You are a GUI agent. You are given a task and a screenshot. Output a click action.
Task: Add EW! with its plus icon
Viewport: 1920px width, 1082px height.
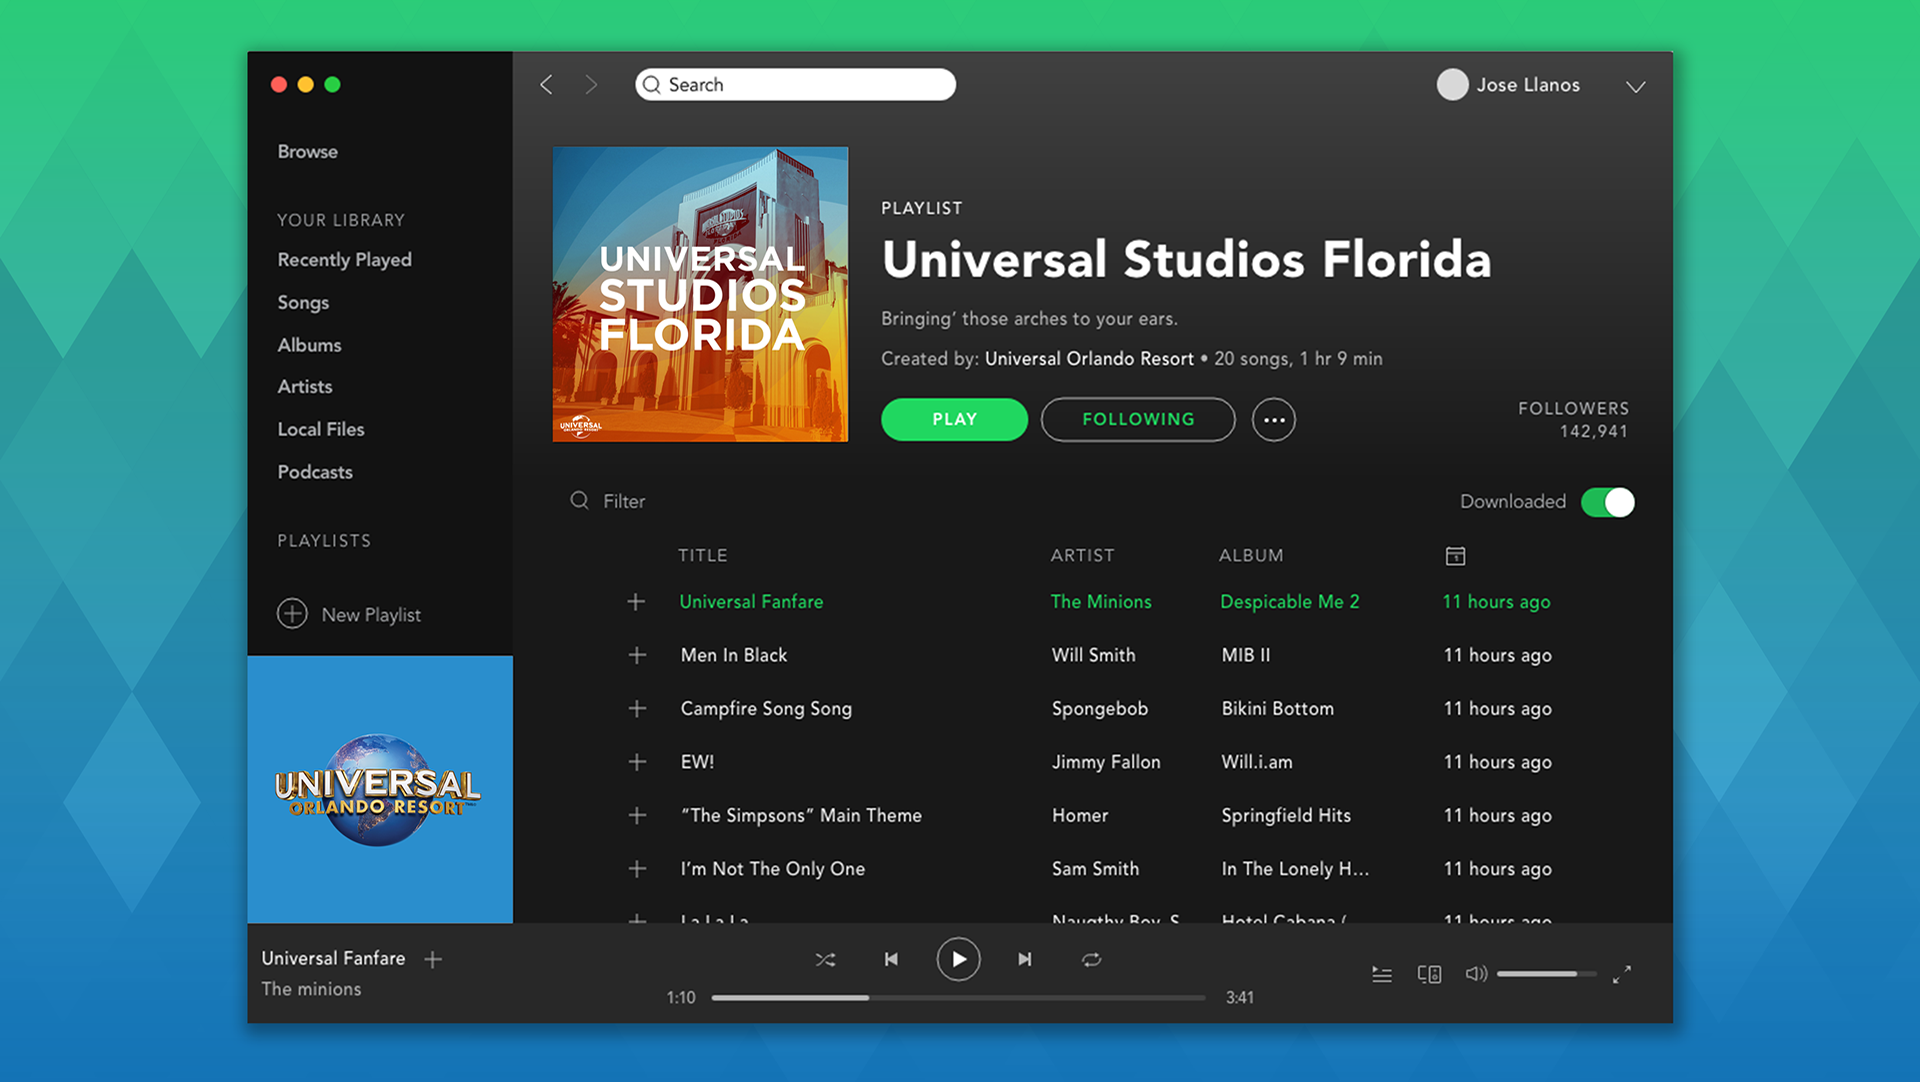tap(637, 762)
